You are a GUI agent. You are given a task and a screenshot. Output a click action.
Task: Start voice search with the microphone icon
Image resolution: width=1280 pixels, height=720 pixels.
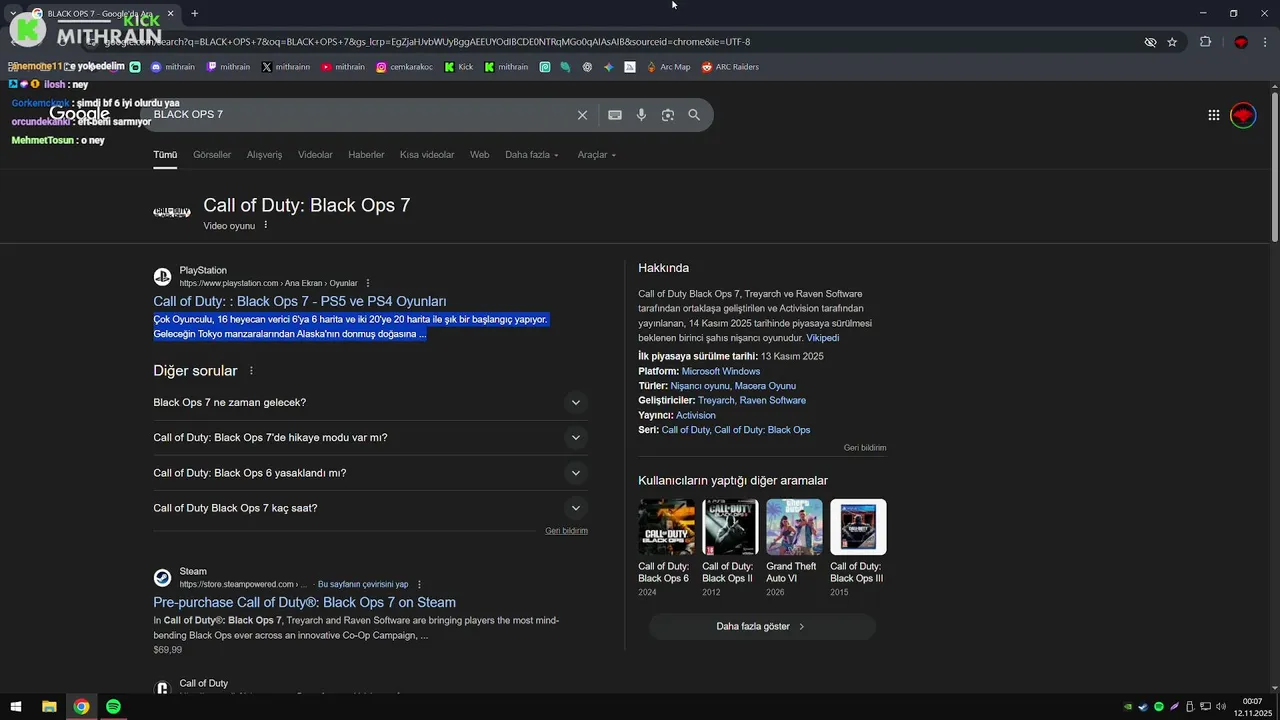(x=641, y=115)
